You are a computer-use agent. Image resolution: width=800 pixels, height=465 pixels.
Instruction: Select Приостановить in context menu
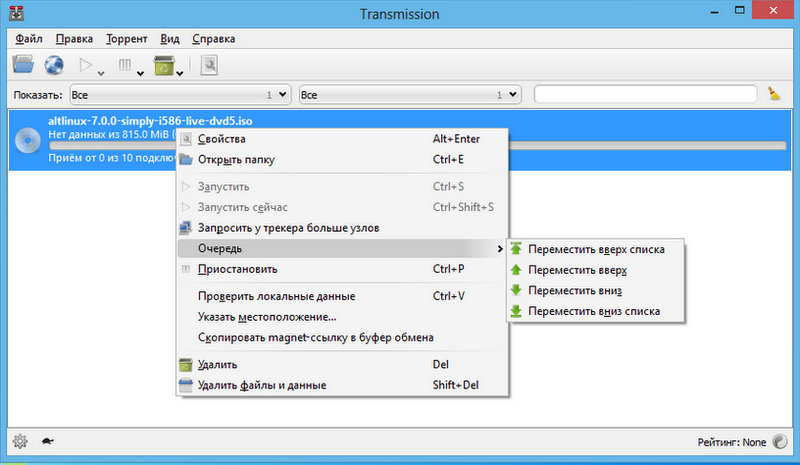pyautogui.click(x=342, y=269)
